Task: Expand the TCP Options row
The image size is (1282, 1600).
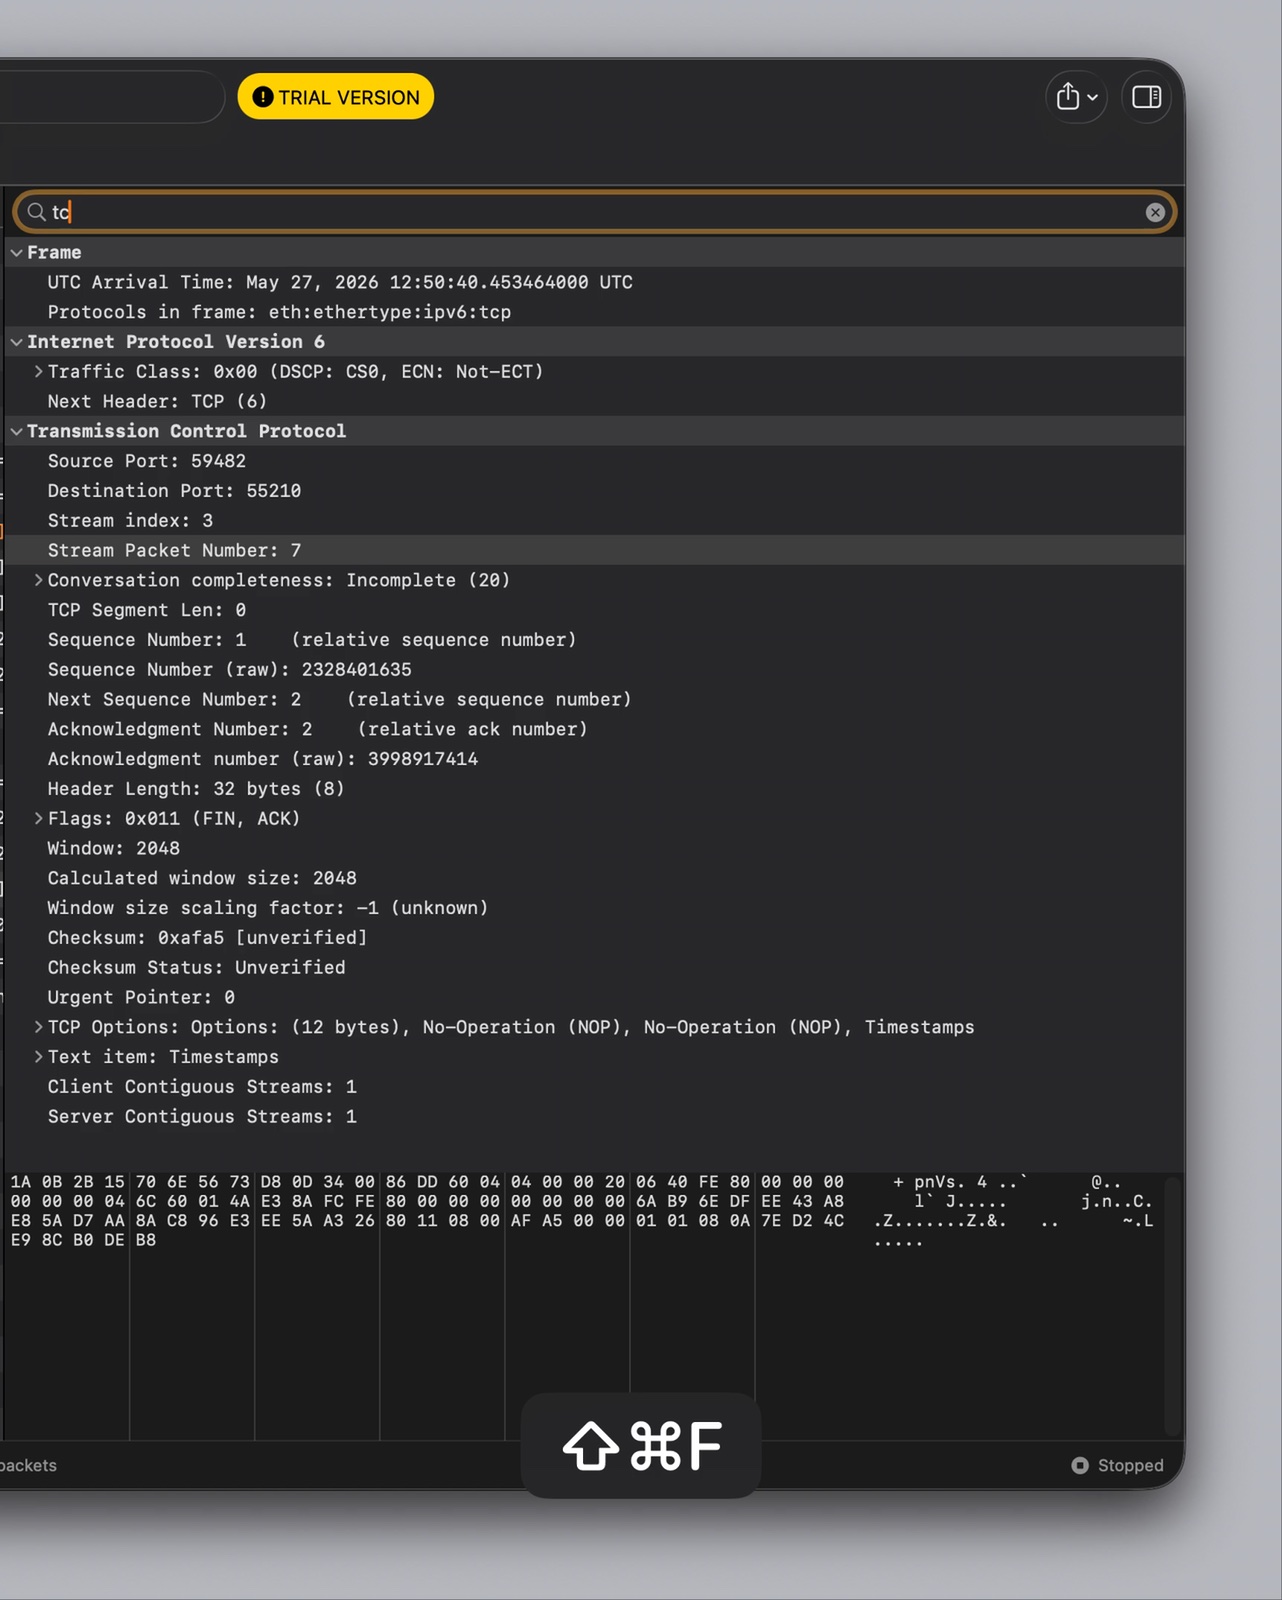Action: pos(38,1027)
